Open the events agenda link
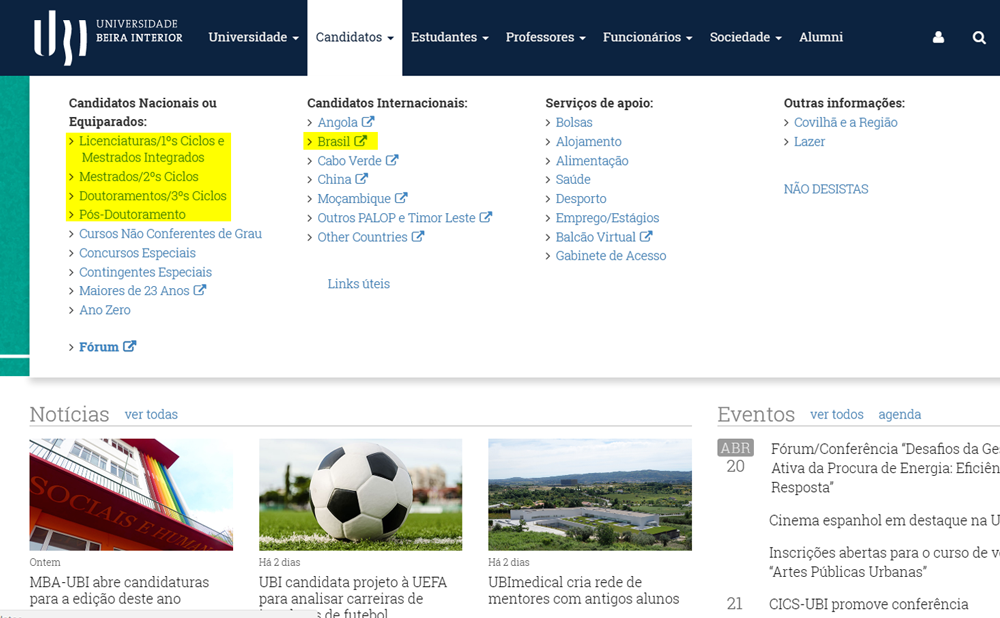This screenshot has width=1000, height=618. tap(899, 415)
